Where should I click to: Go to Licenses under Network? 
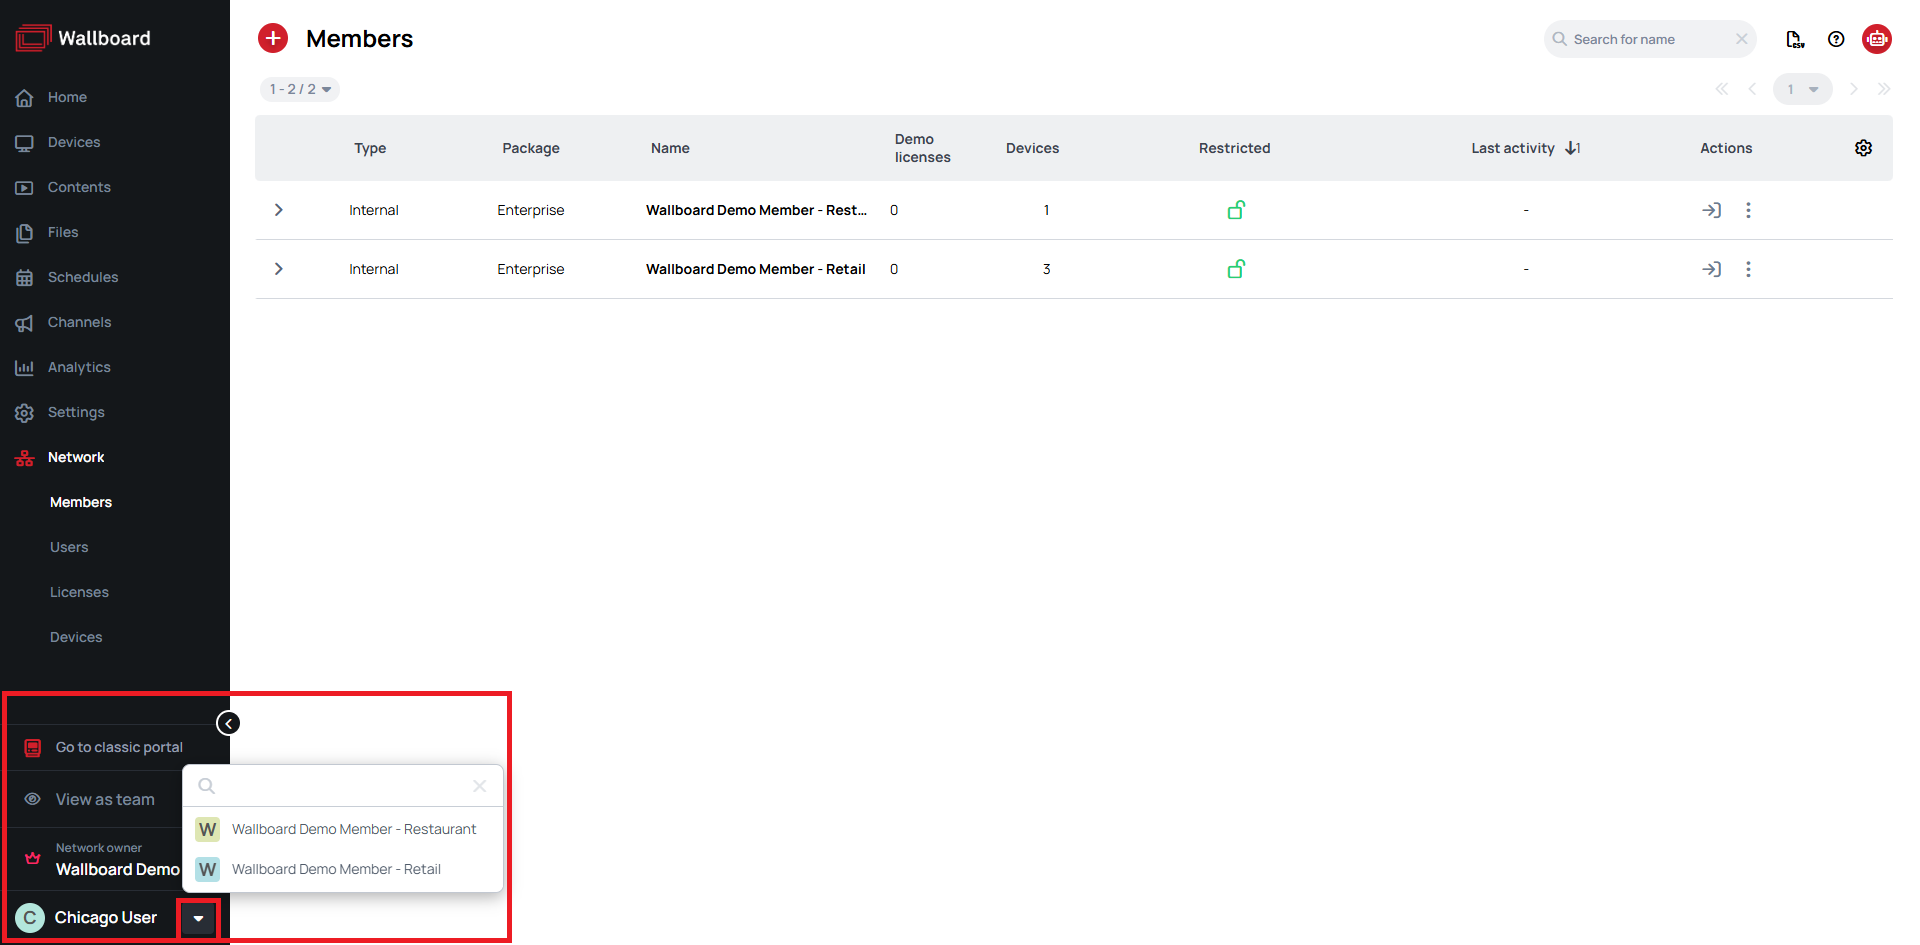[x=79, y=592]
